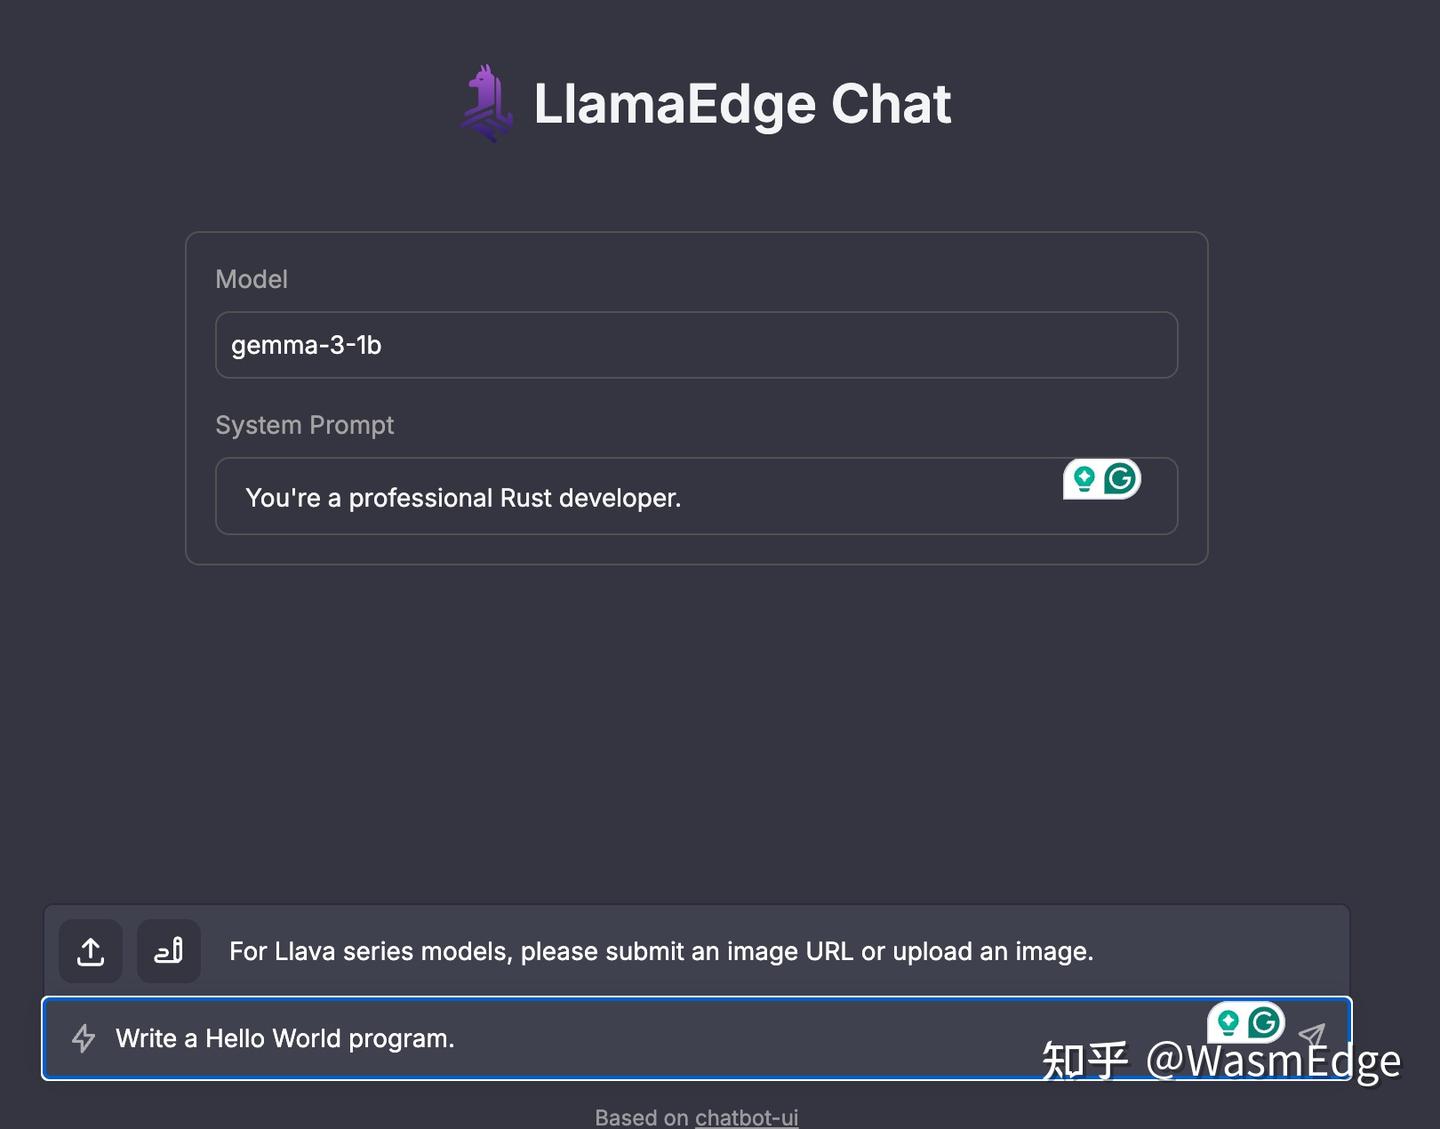Click the @WasmEdge watermark text

click(1272, 1061)
